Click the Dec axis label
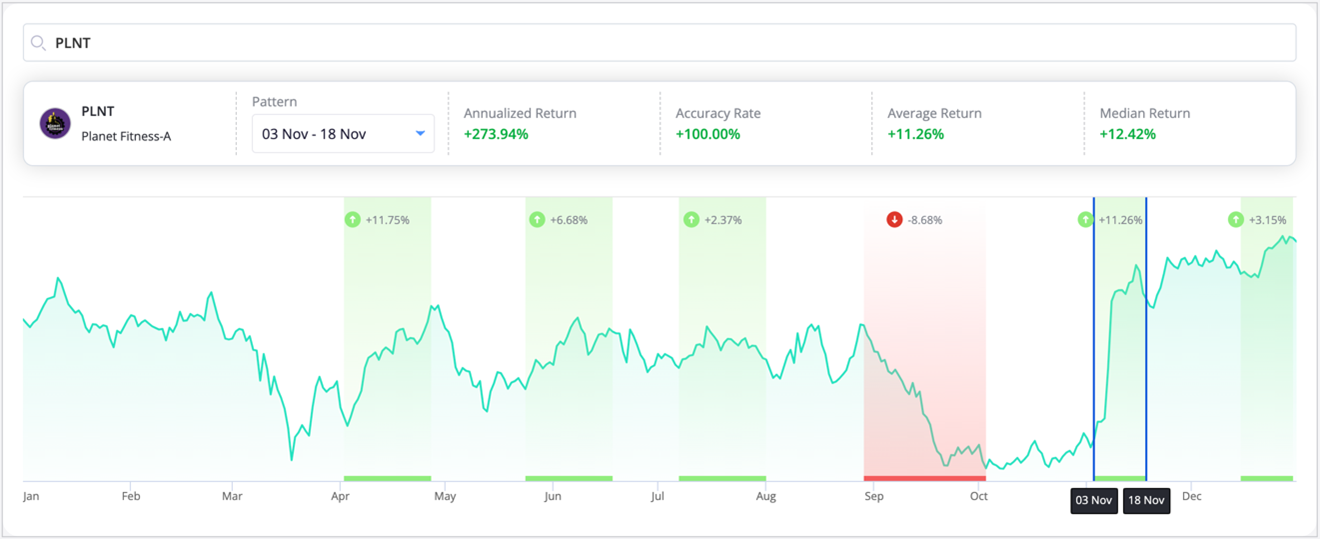This screenshot has height=539, width=1320. [1192, 496]
